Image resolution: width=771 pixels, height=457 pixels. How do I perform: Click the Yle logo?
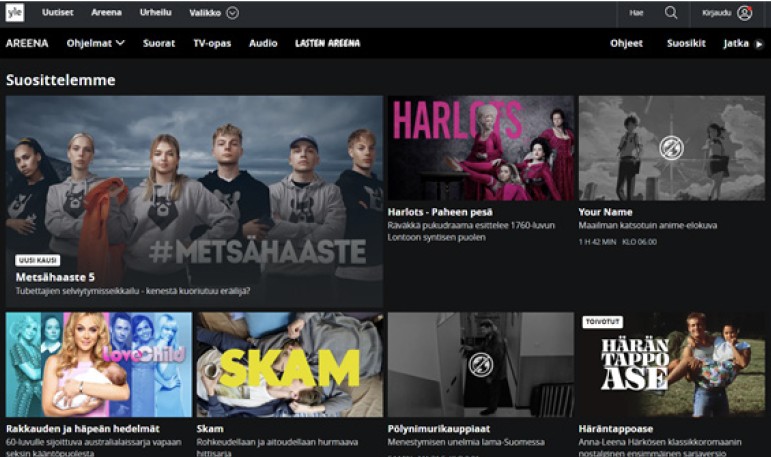point(15,12)
